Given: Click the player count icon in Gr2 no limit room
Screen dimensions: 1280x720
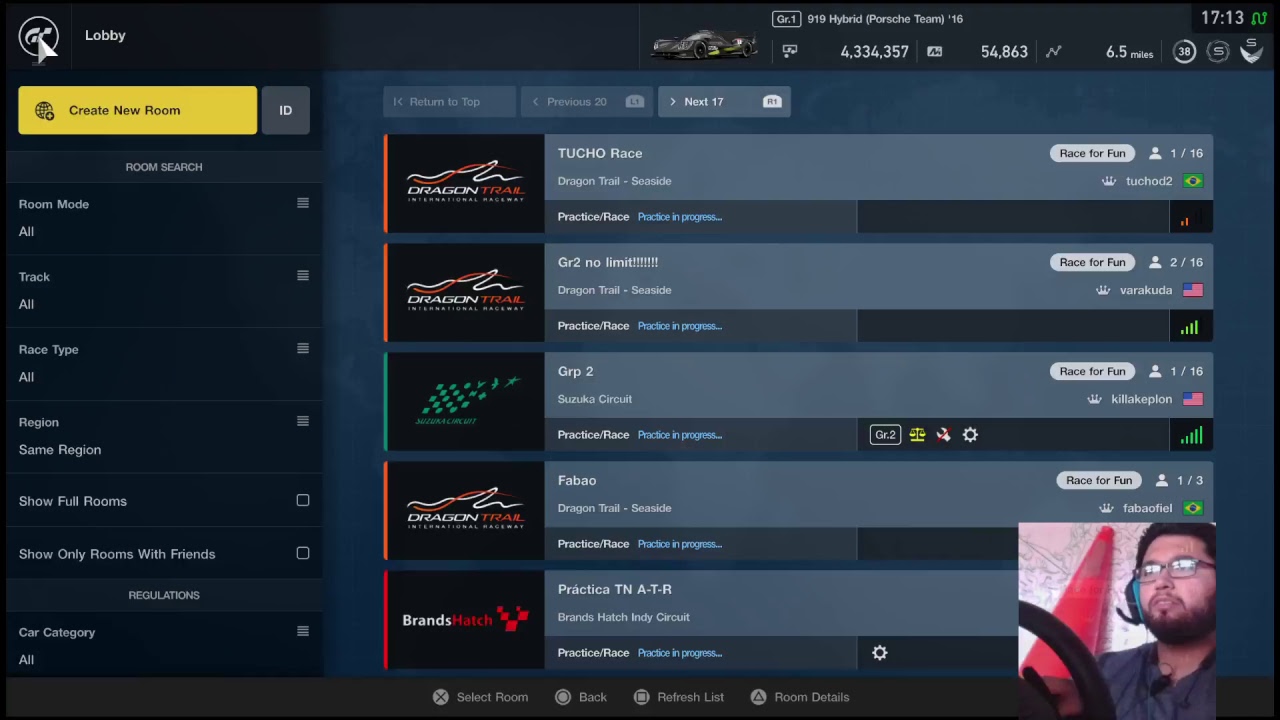Looking at the screenshot, I should (1155, 262).
